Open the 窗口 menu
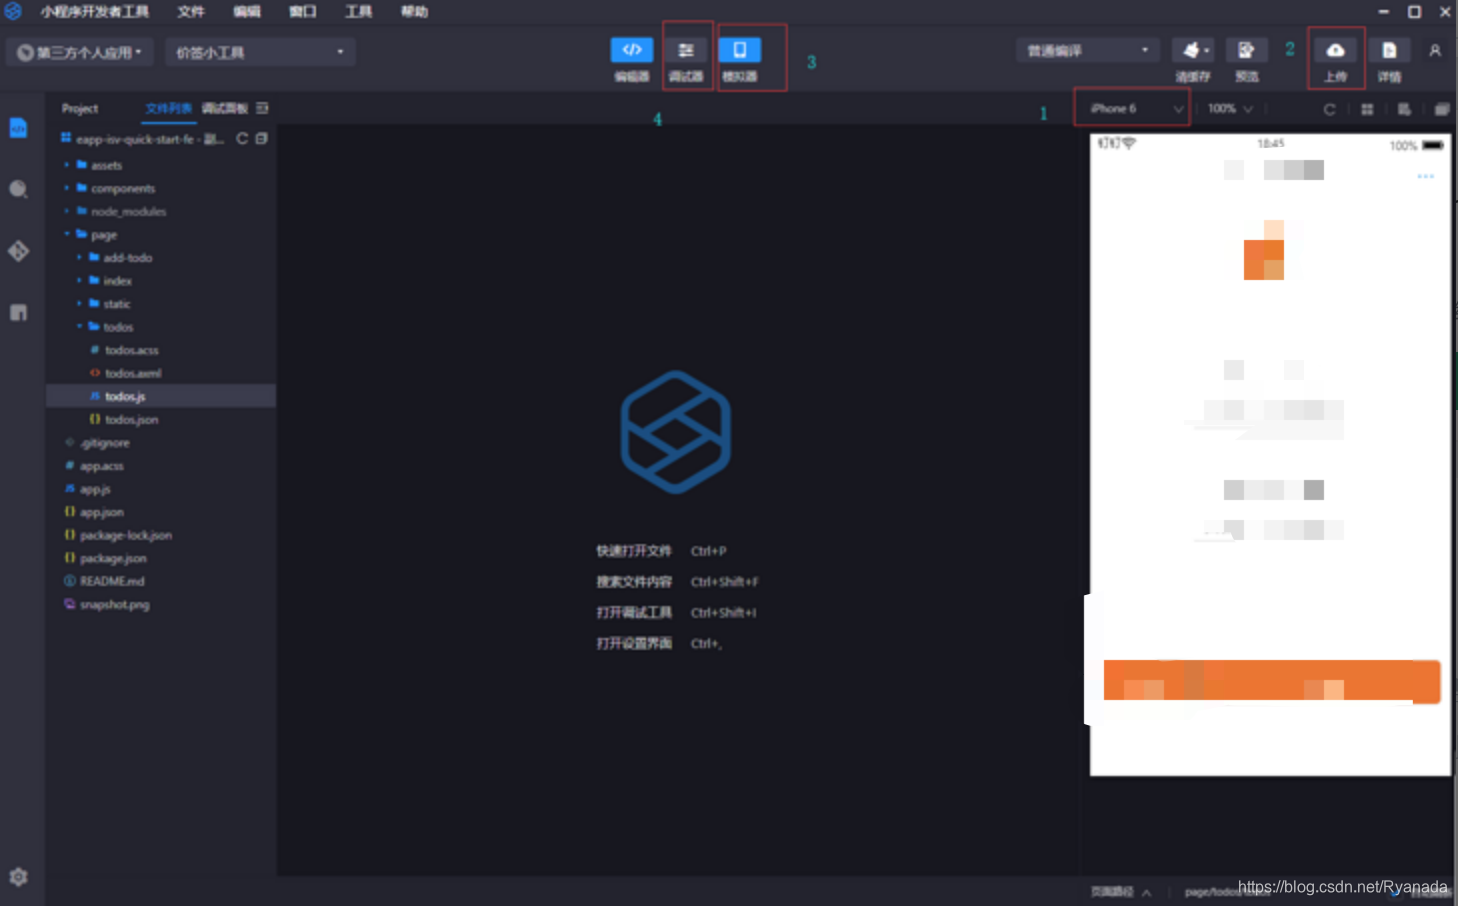 [x=302, y=11]
